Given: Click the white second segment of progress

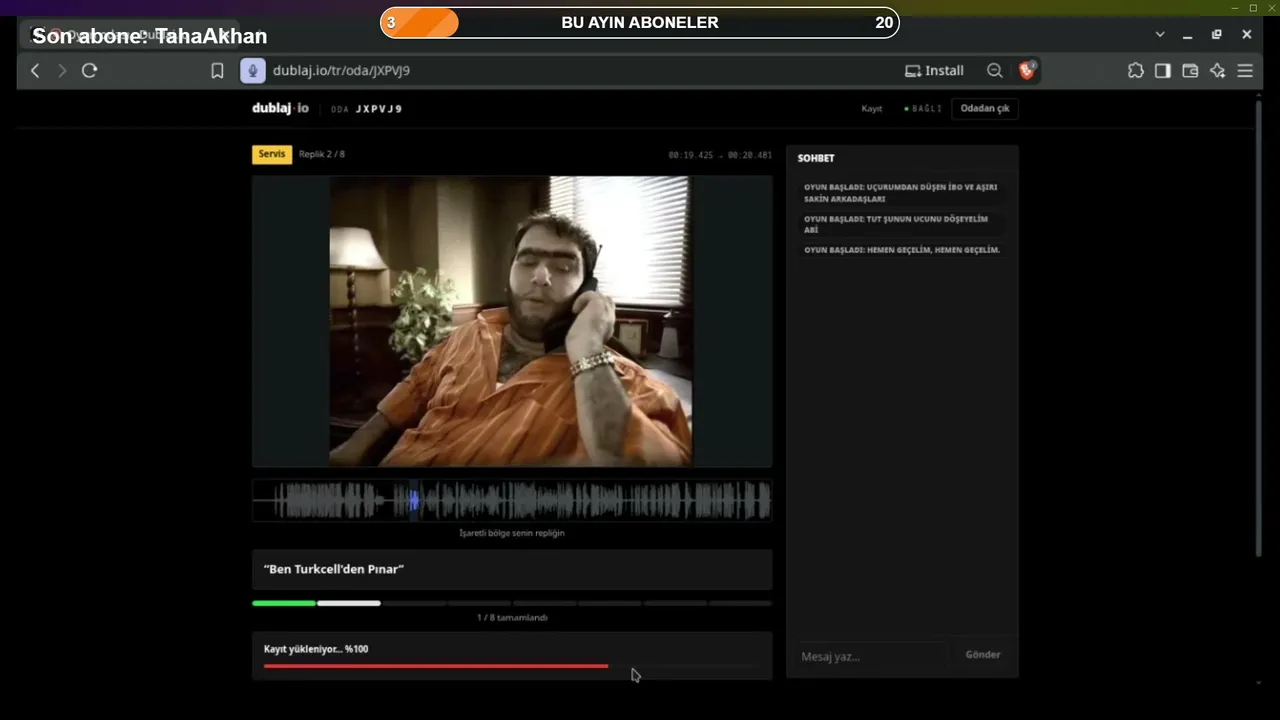Looking at the screenshot, I should click(x=349, y=603).
